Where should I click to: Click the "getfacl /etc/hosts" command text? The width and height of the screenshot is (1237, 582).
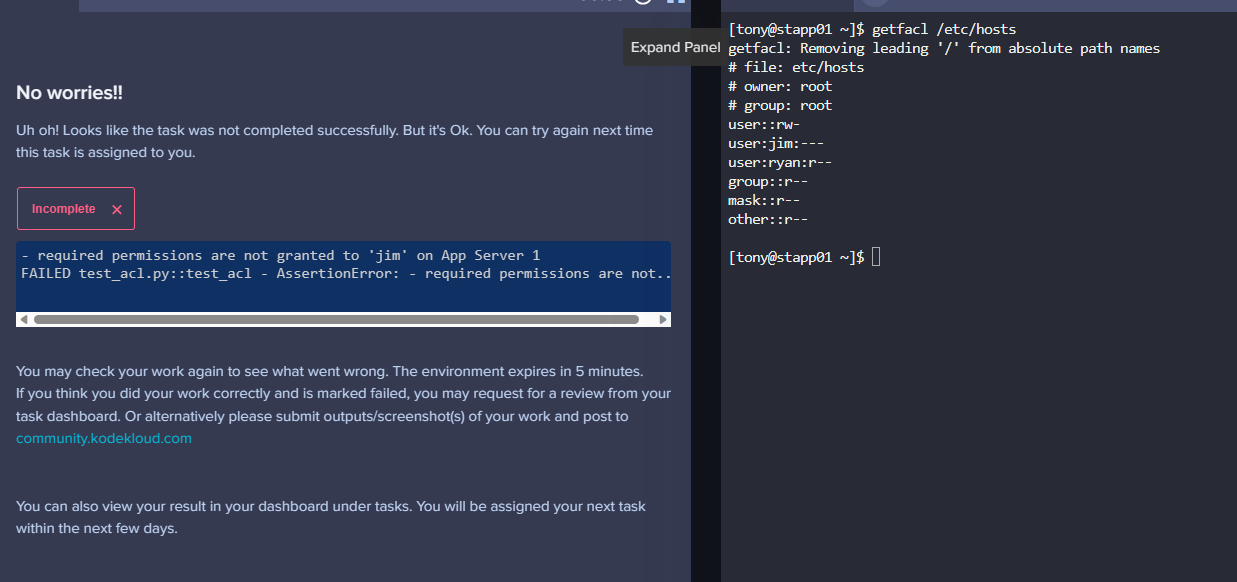pyautogui.click(x=944, y=29)
